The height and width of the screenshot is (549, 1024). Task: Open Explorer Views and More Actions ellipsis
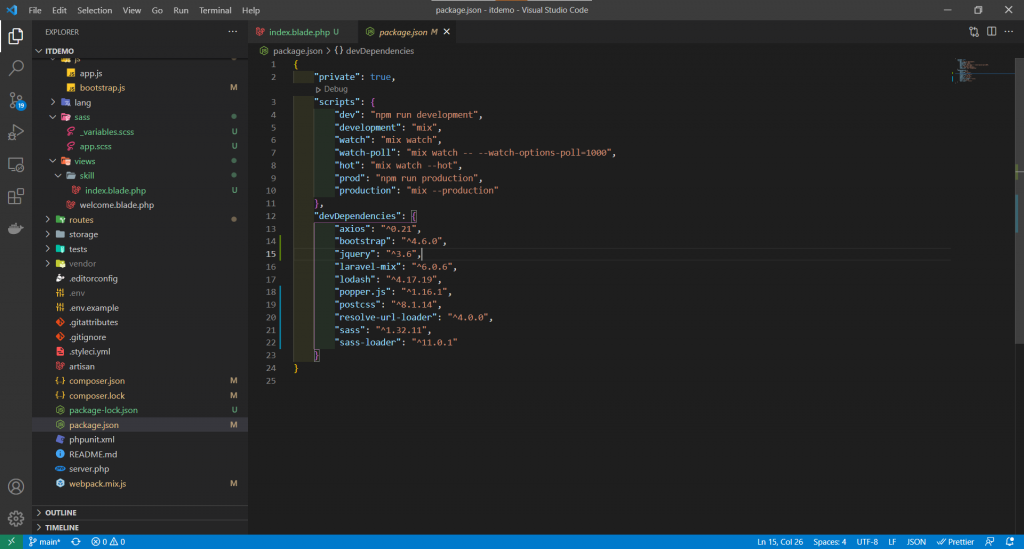coord(232,32)
